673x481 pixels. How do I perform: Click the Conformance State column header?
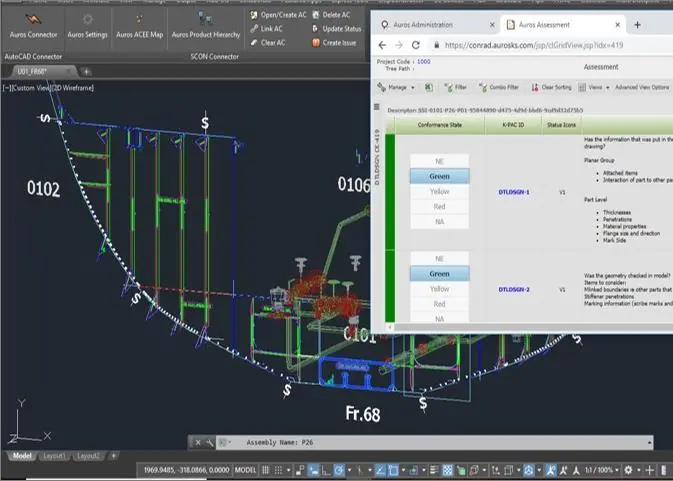tap(440, 125)
